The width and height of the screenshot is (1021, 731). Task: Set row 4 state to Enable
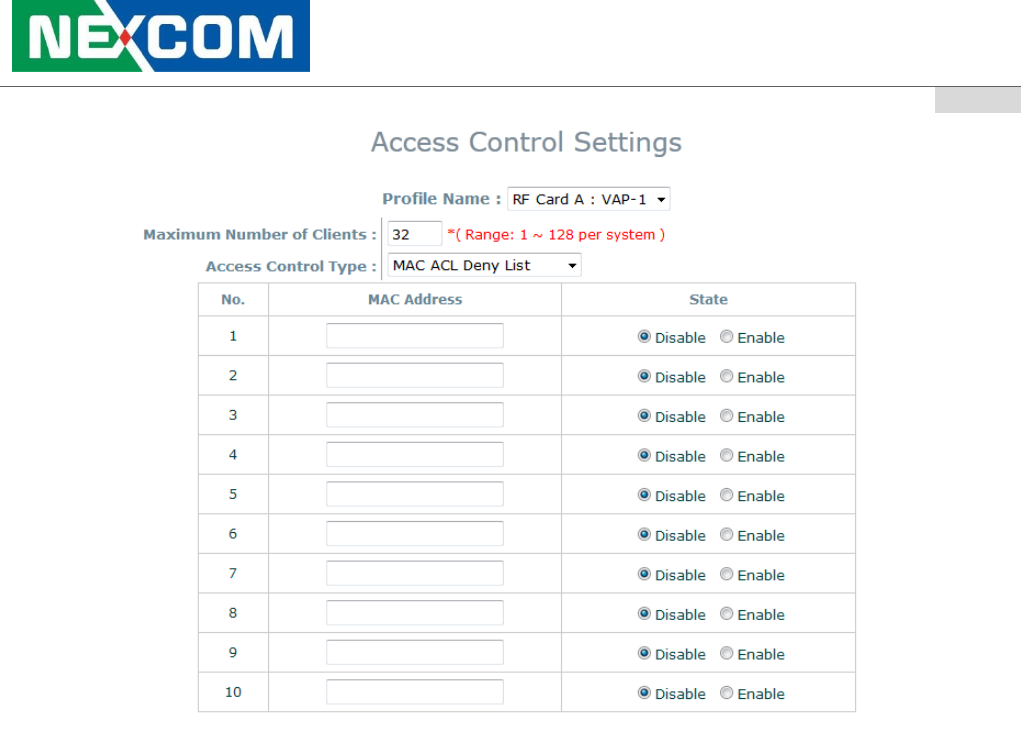tap(727, 456)
